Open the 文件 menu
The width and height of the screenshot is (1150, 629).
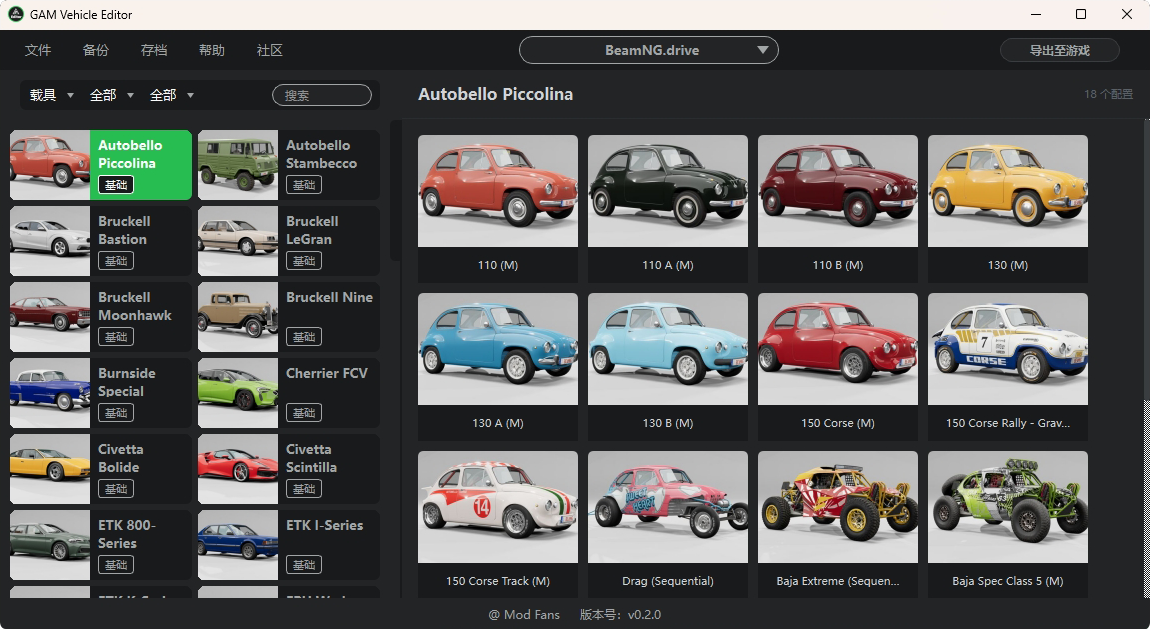[x=38, y=50]
